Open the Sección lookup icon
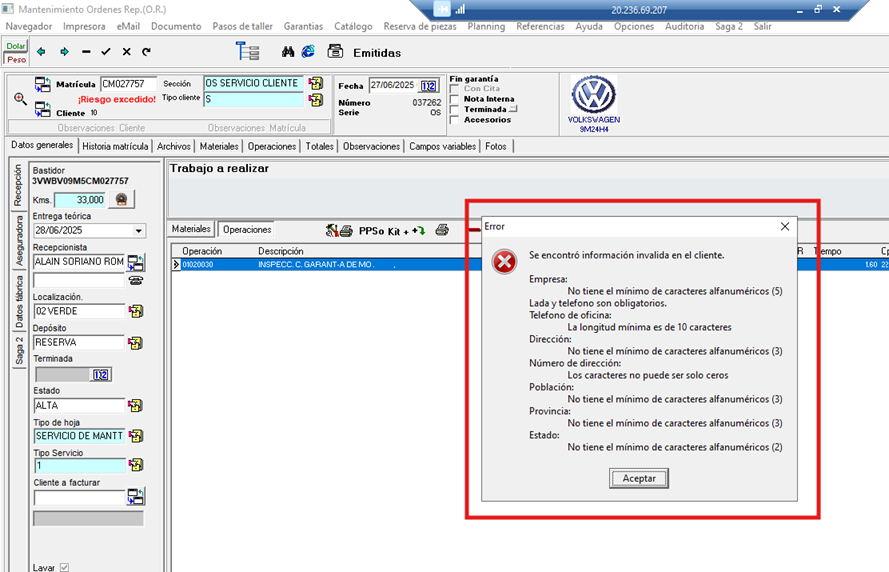This screenshot has height=572, width=889. point(316,84)
